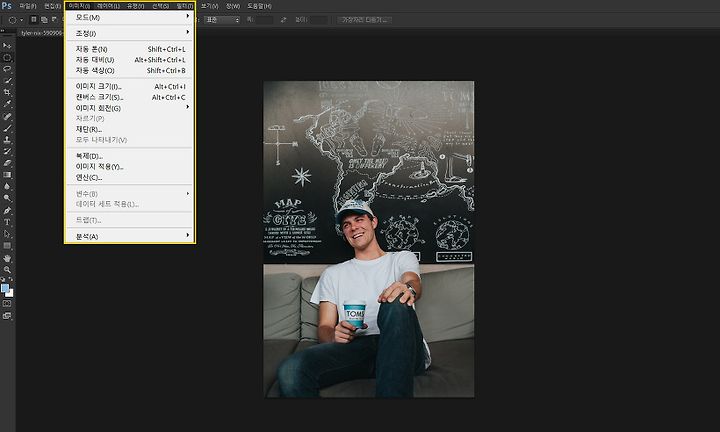Select the Path Selection tool
This screenshot has width=720, height=432.
pos(7,234)
